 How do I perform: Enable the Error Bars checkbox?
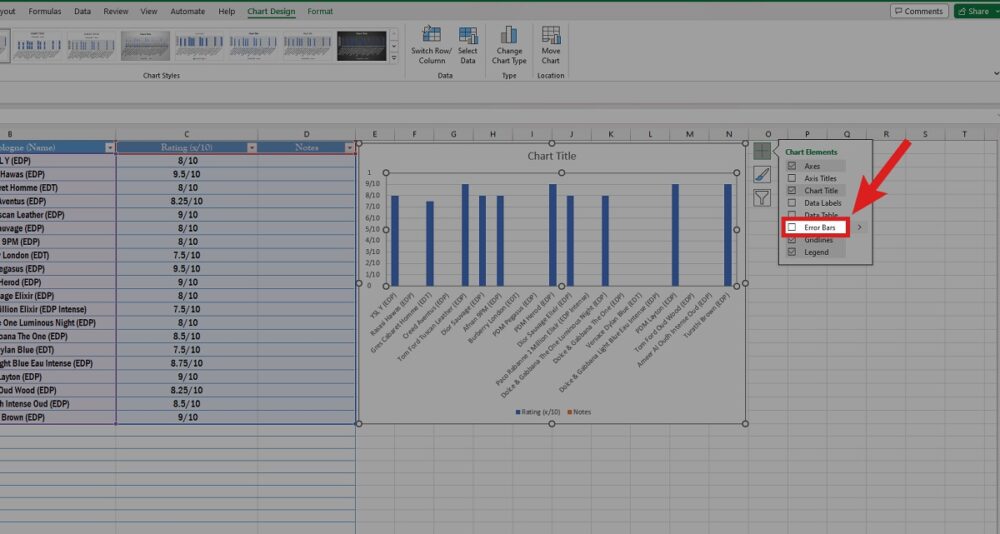pyautogui.click(x=792, y=228)
